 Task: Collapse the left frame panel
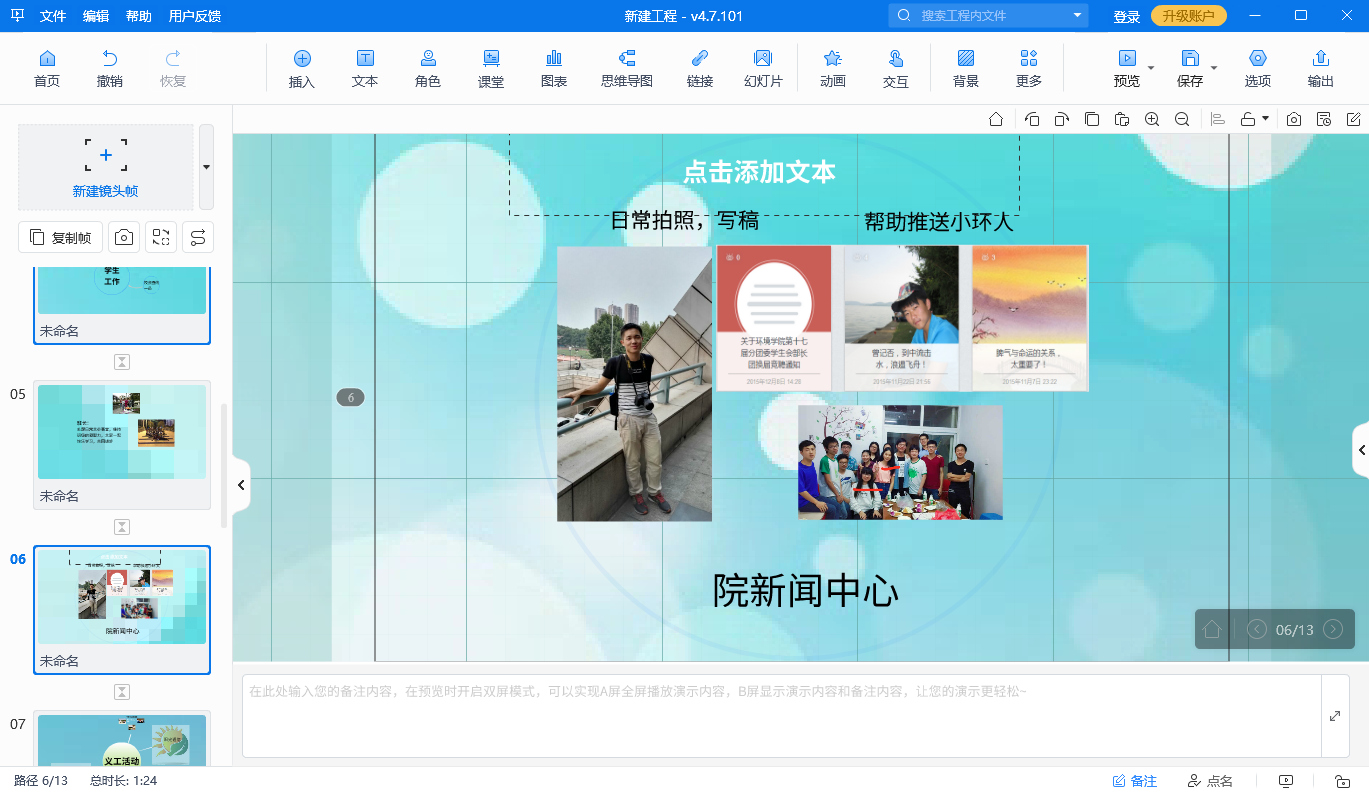pos(240,485)
